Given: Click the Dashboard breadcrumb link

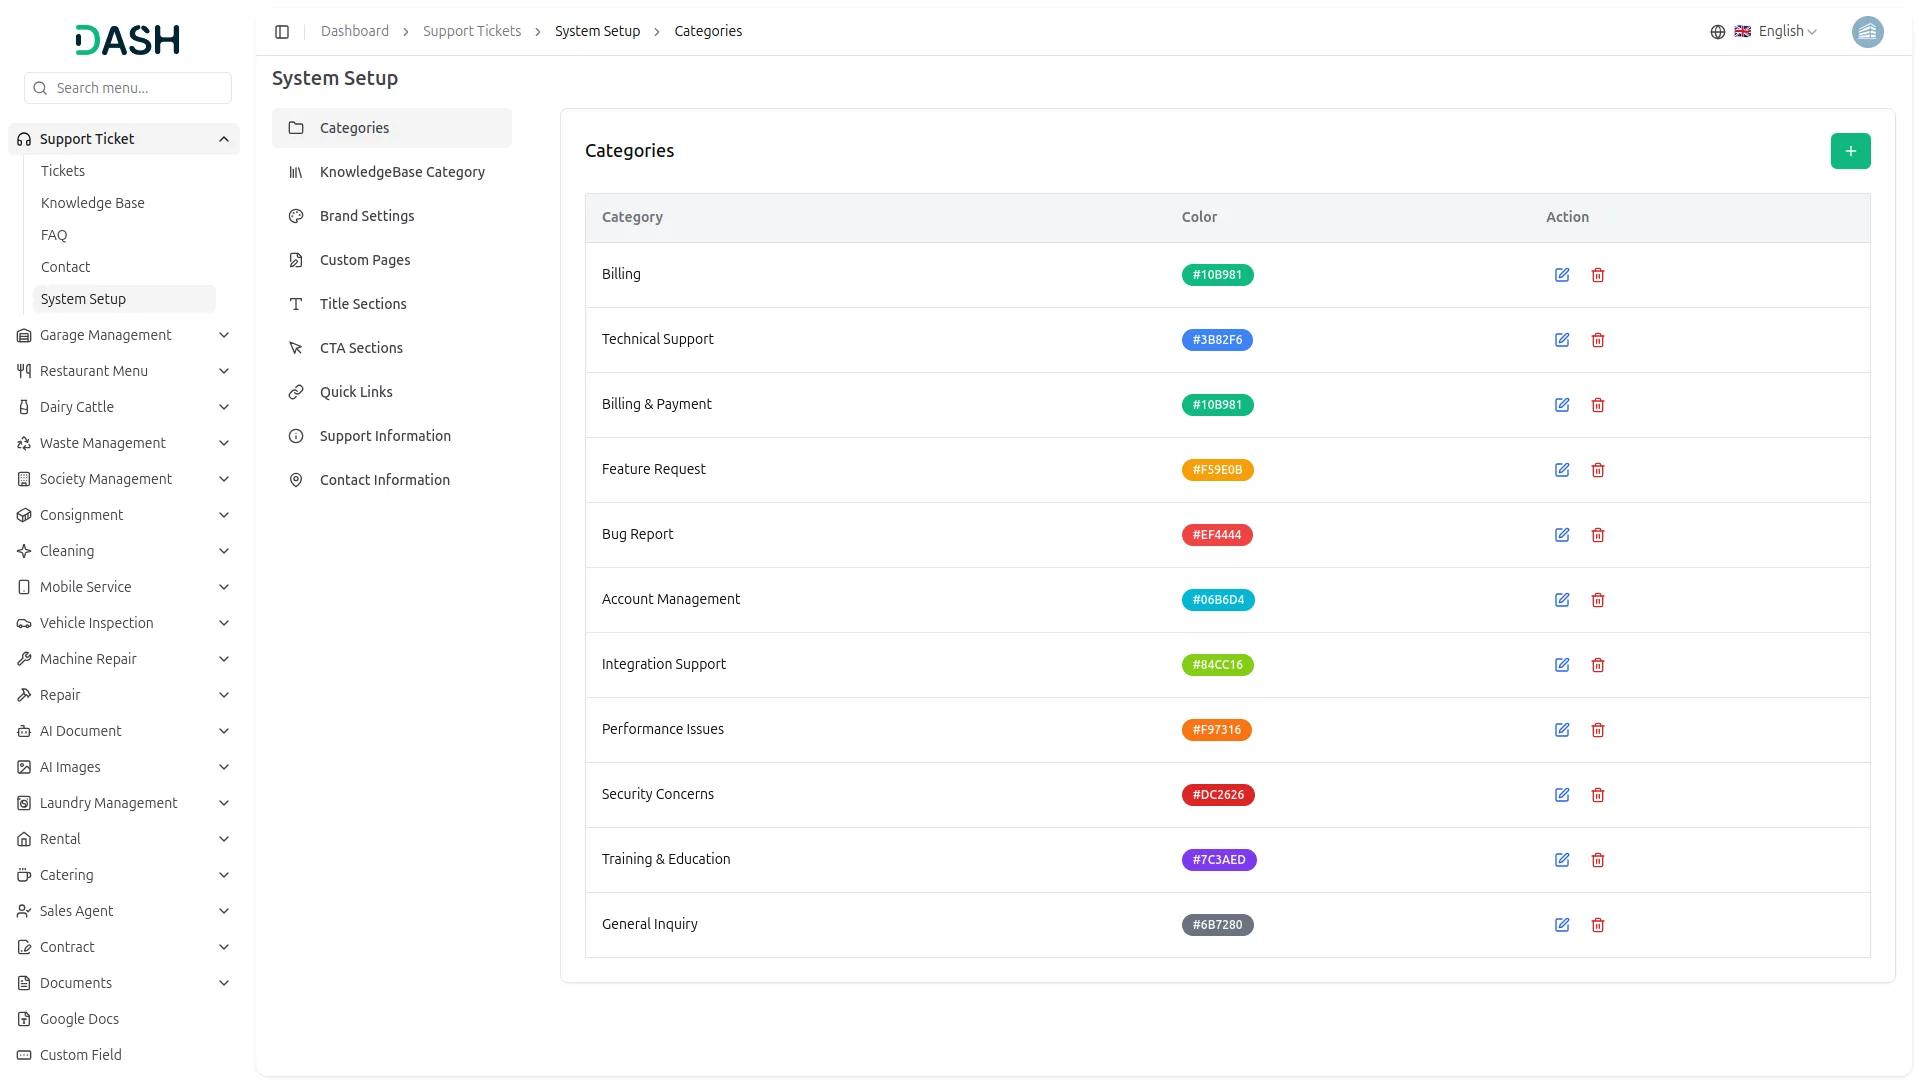Looking at the screenshot, I should [x=355, y=32].
